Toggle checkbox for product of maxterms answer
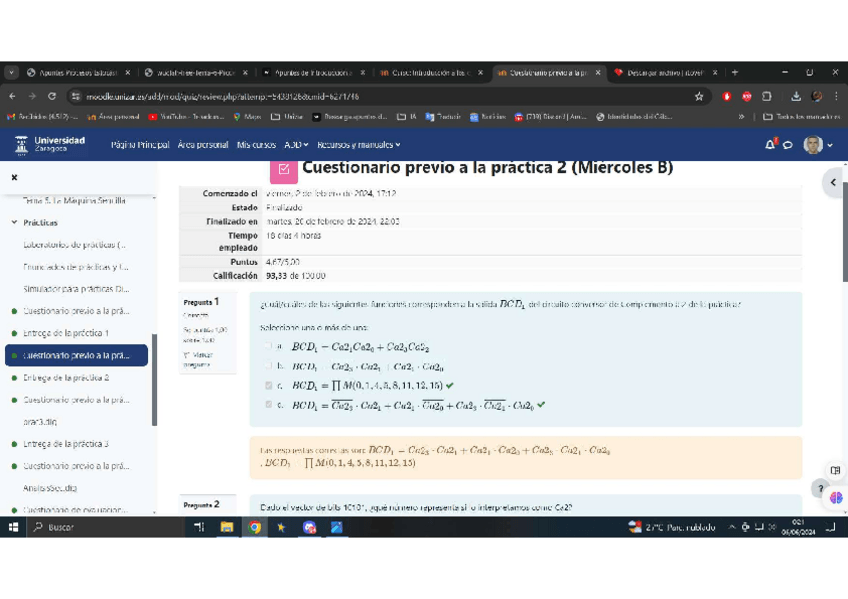848x599 pixels. [268, 385]
